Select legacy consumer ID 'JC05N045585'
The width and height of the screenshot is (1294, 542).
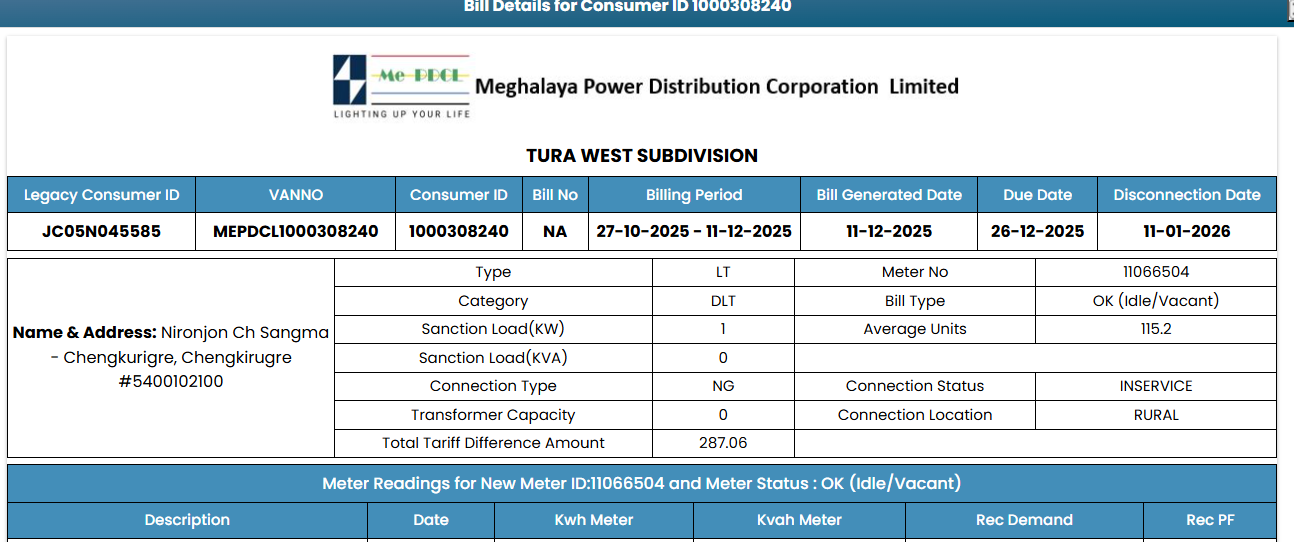pos(102,231)
